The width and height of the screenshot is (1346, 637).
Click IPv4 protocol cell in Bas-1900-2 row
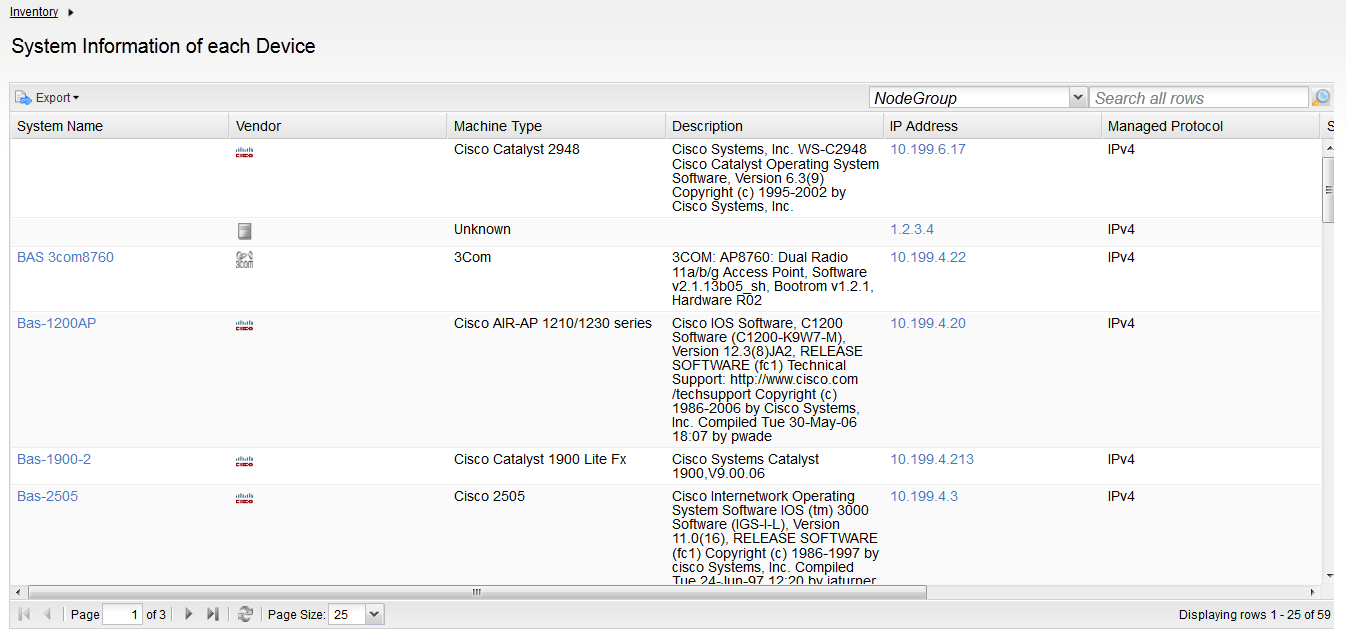(x=1121, y=459)
